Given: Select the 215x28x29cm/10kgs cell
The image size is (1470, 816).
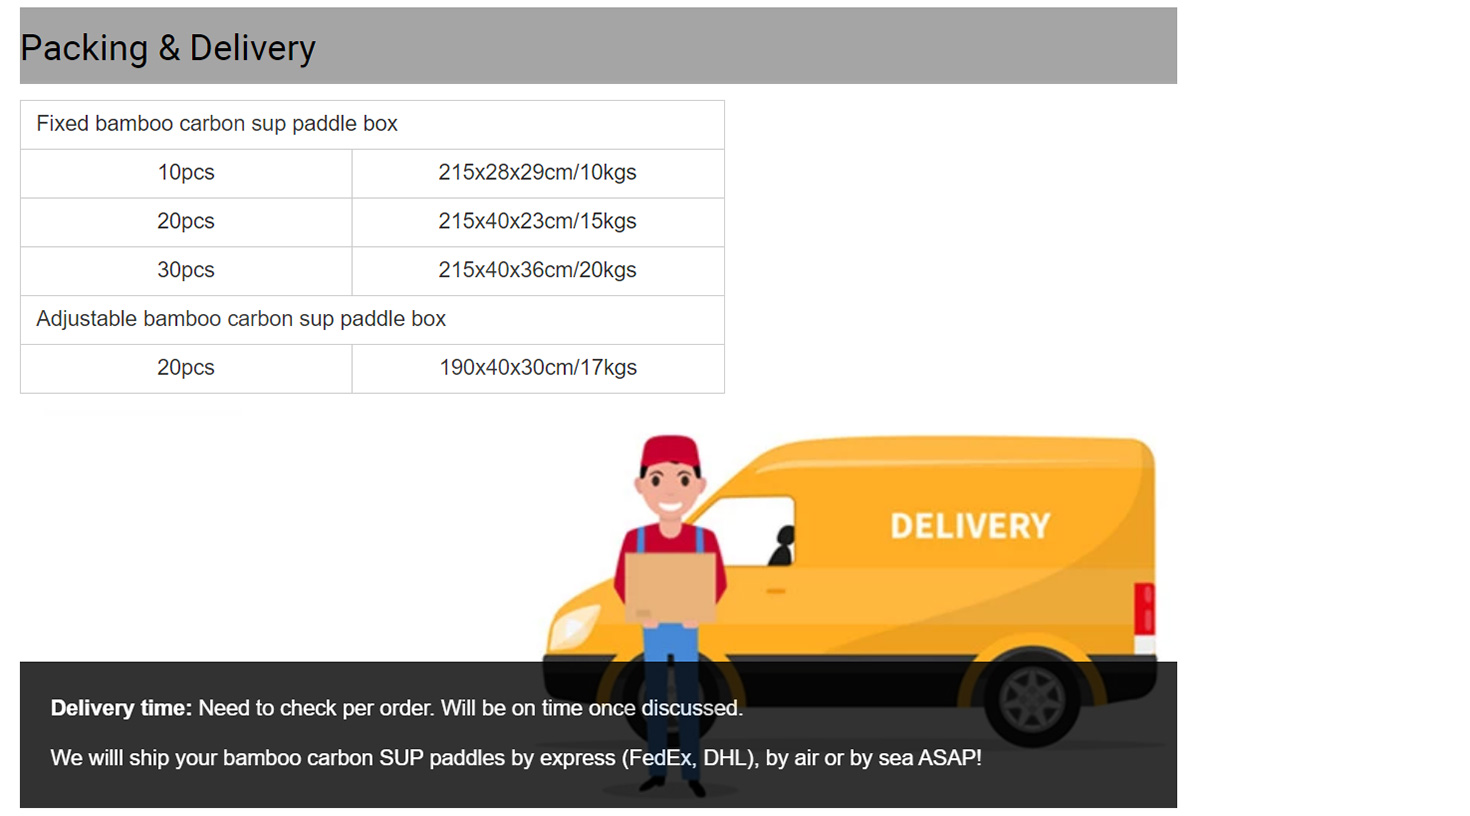Looking at the screenshot, I should (x=537, y=173).
